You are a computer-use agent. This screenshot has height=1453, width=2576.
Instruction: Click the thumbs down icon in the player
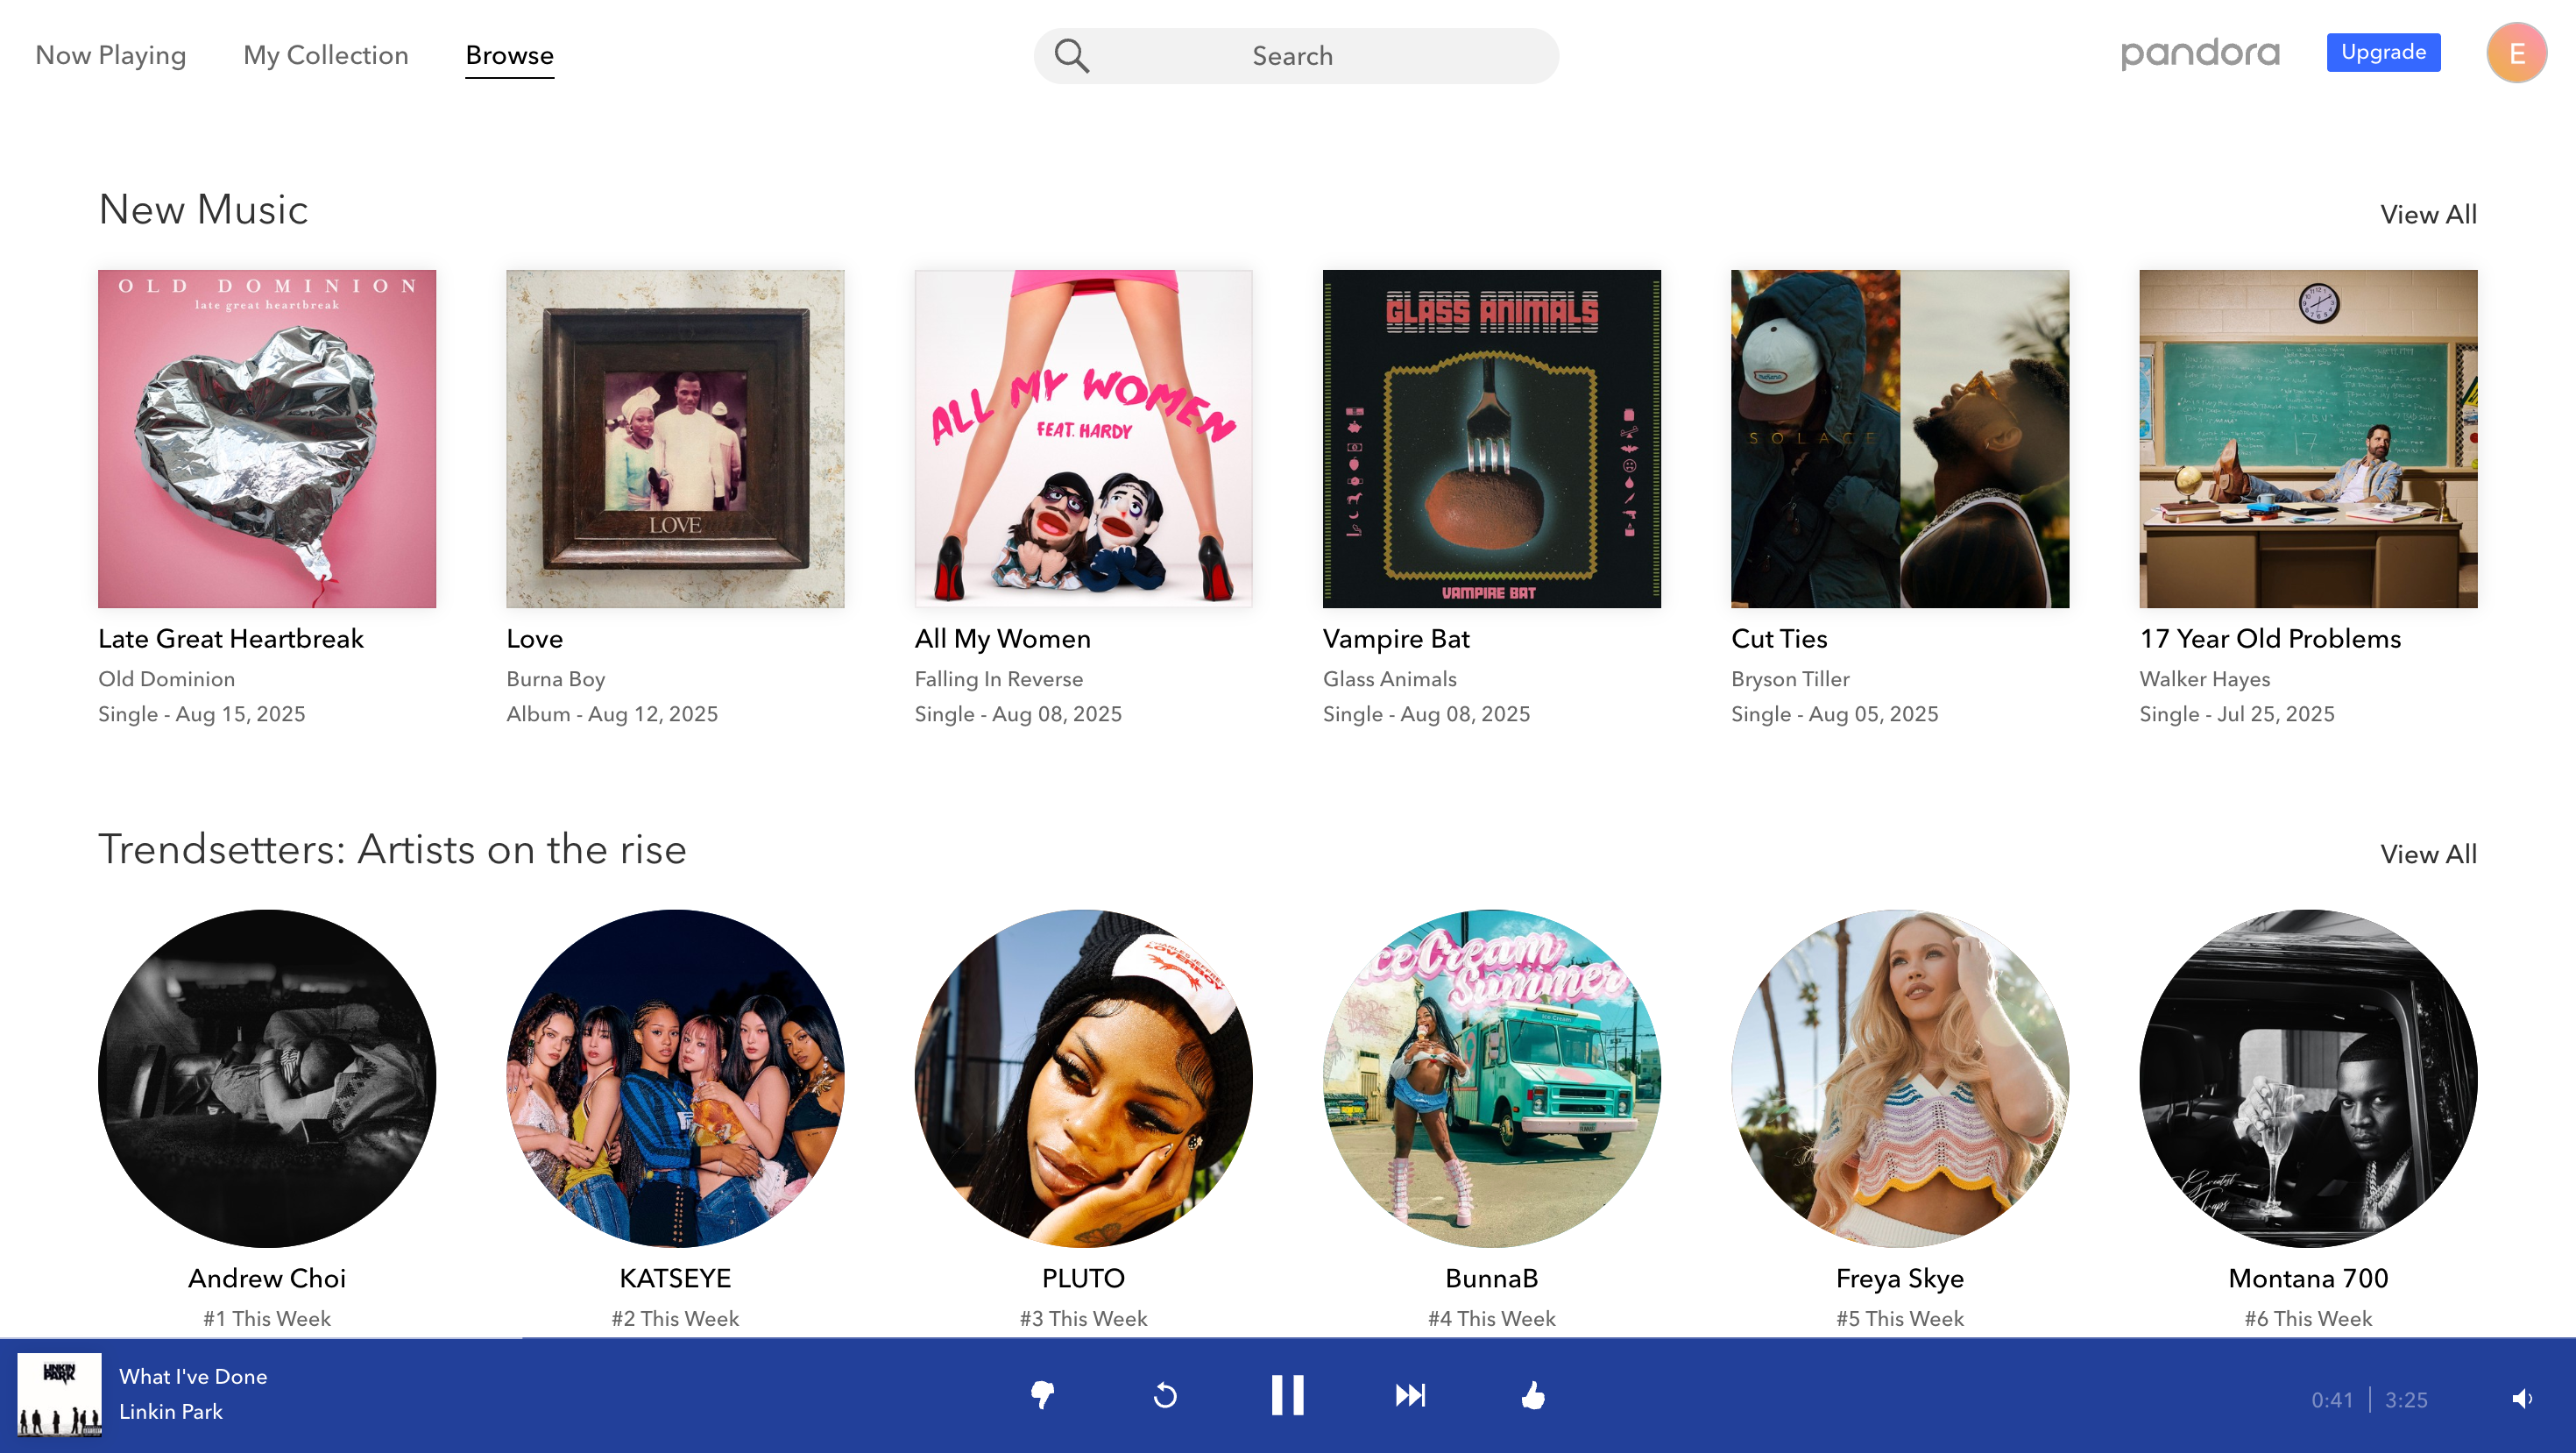tap(1043, 1395)
